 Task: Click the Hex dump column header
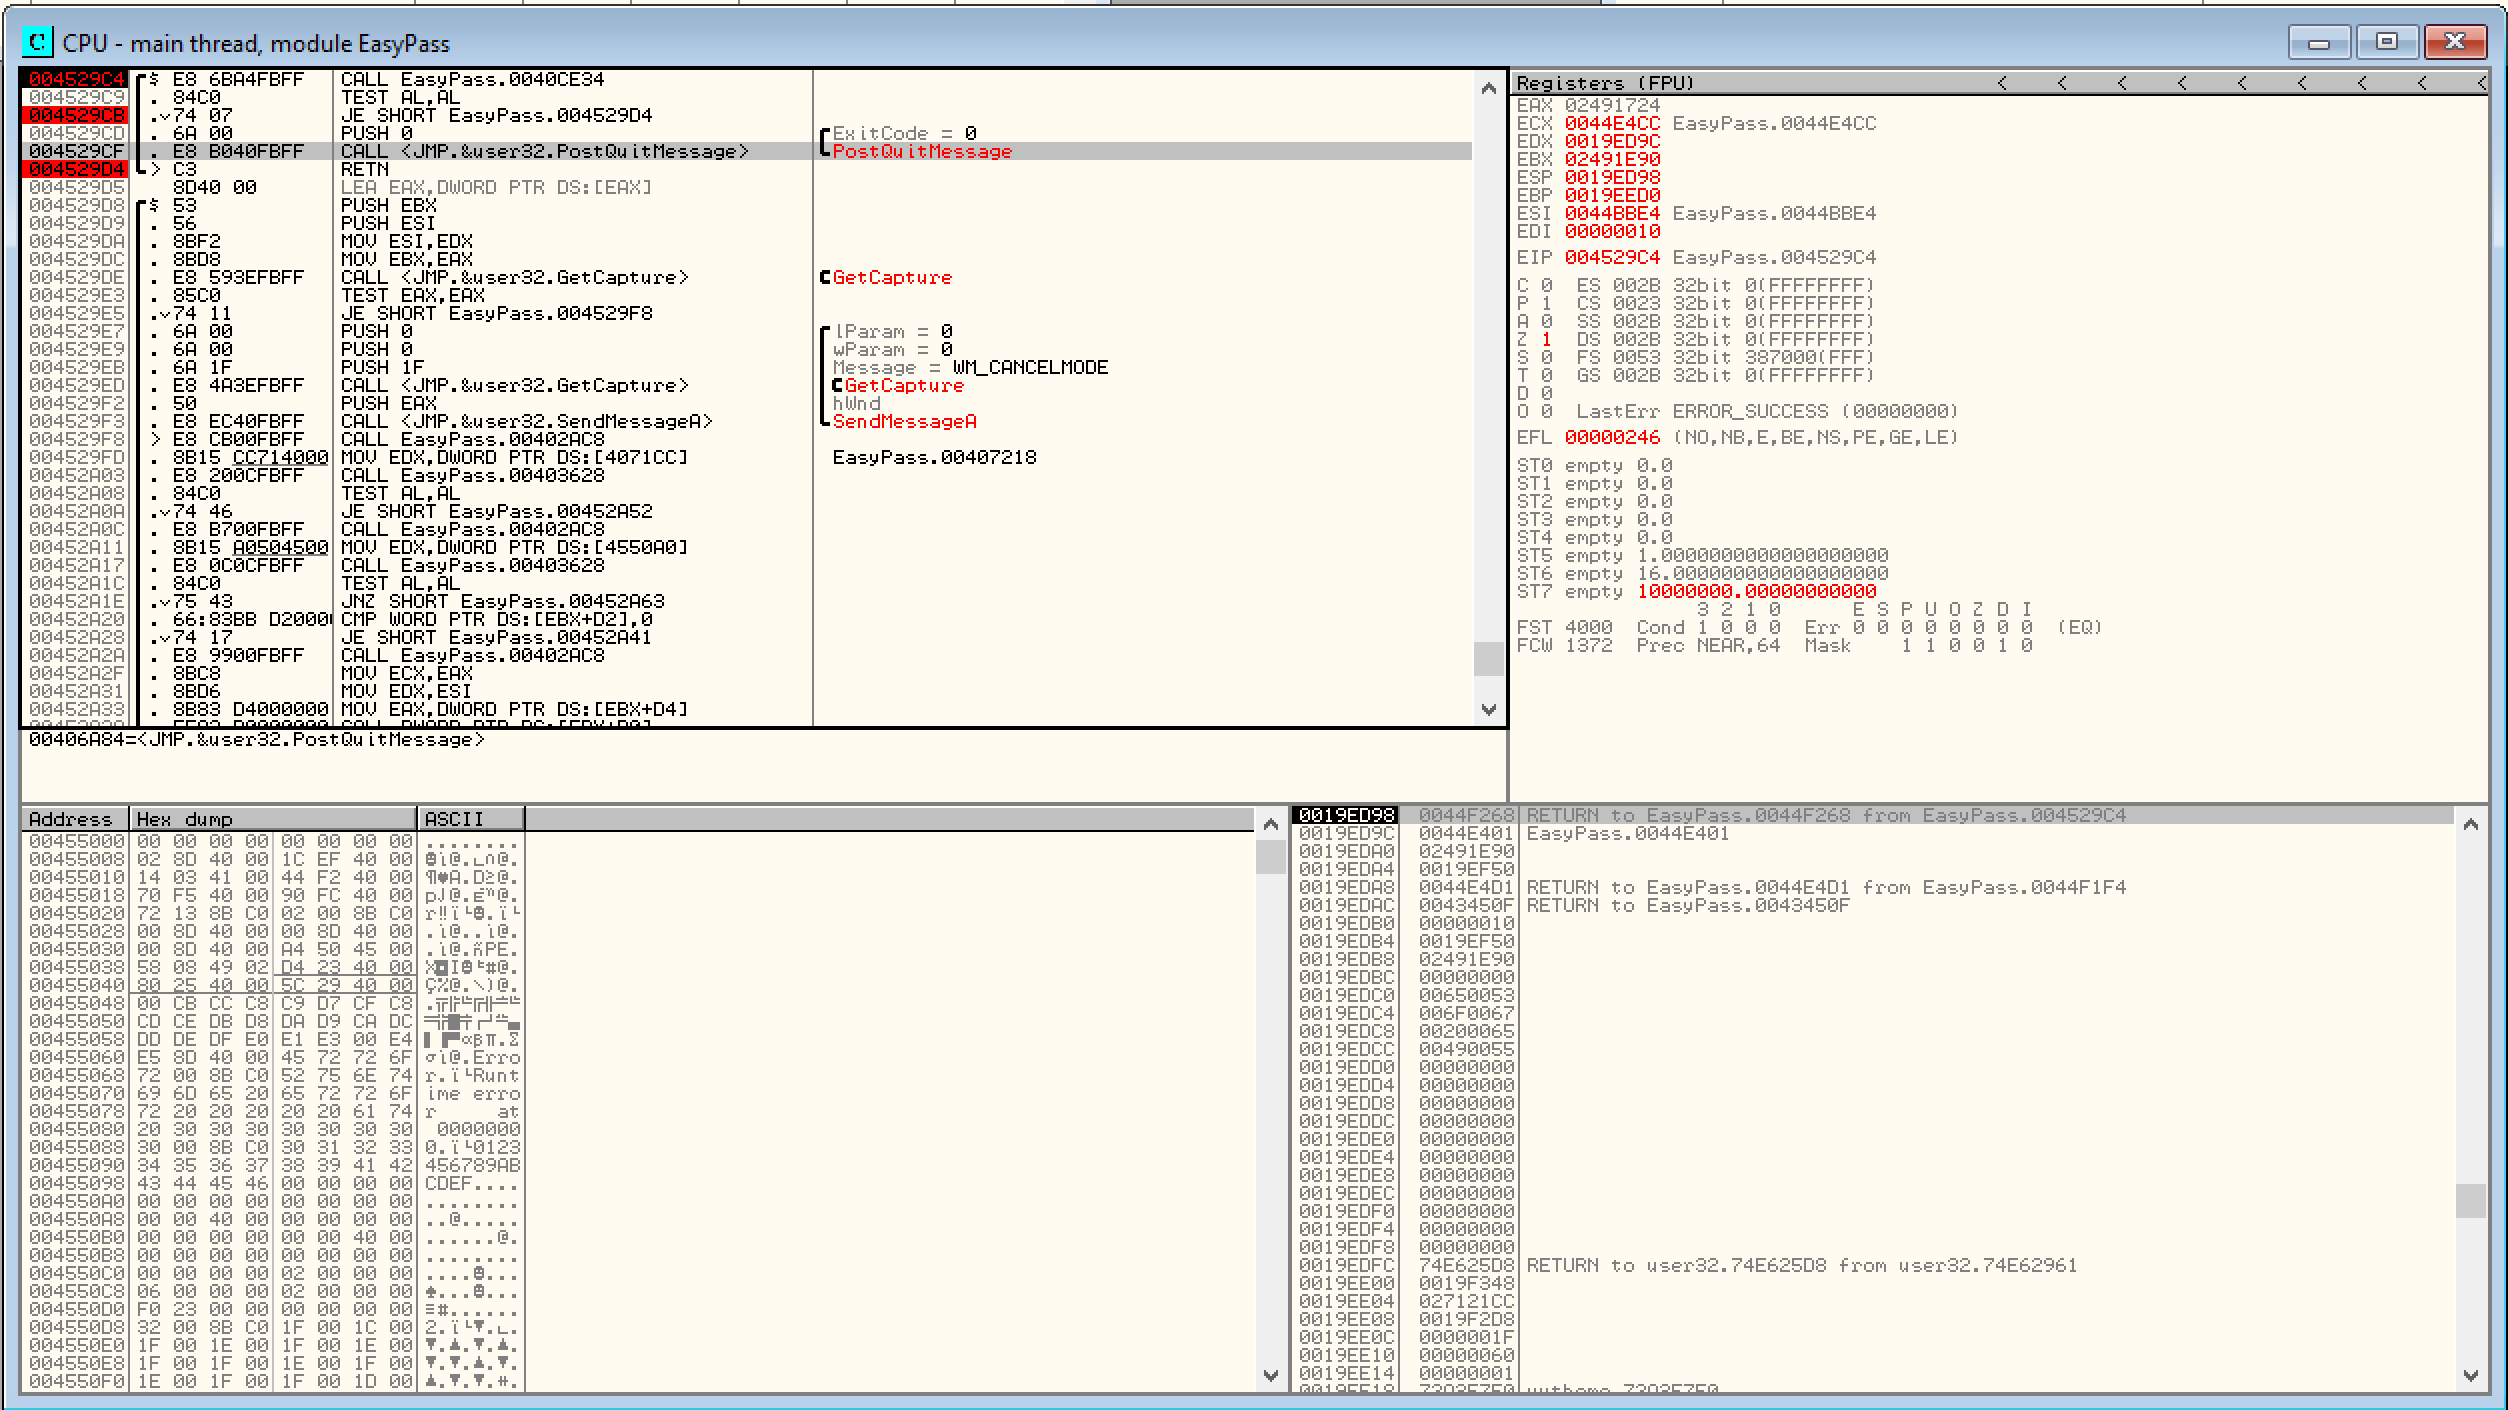273,819
